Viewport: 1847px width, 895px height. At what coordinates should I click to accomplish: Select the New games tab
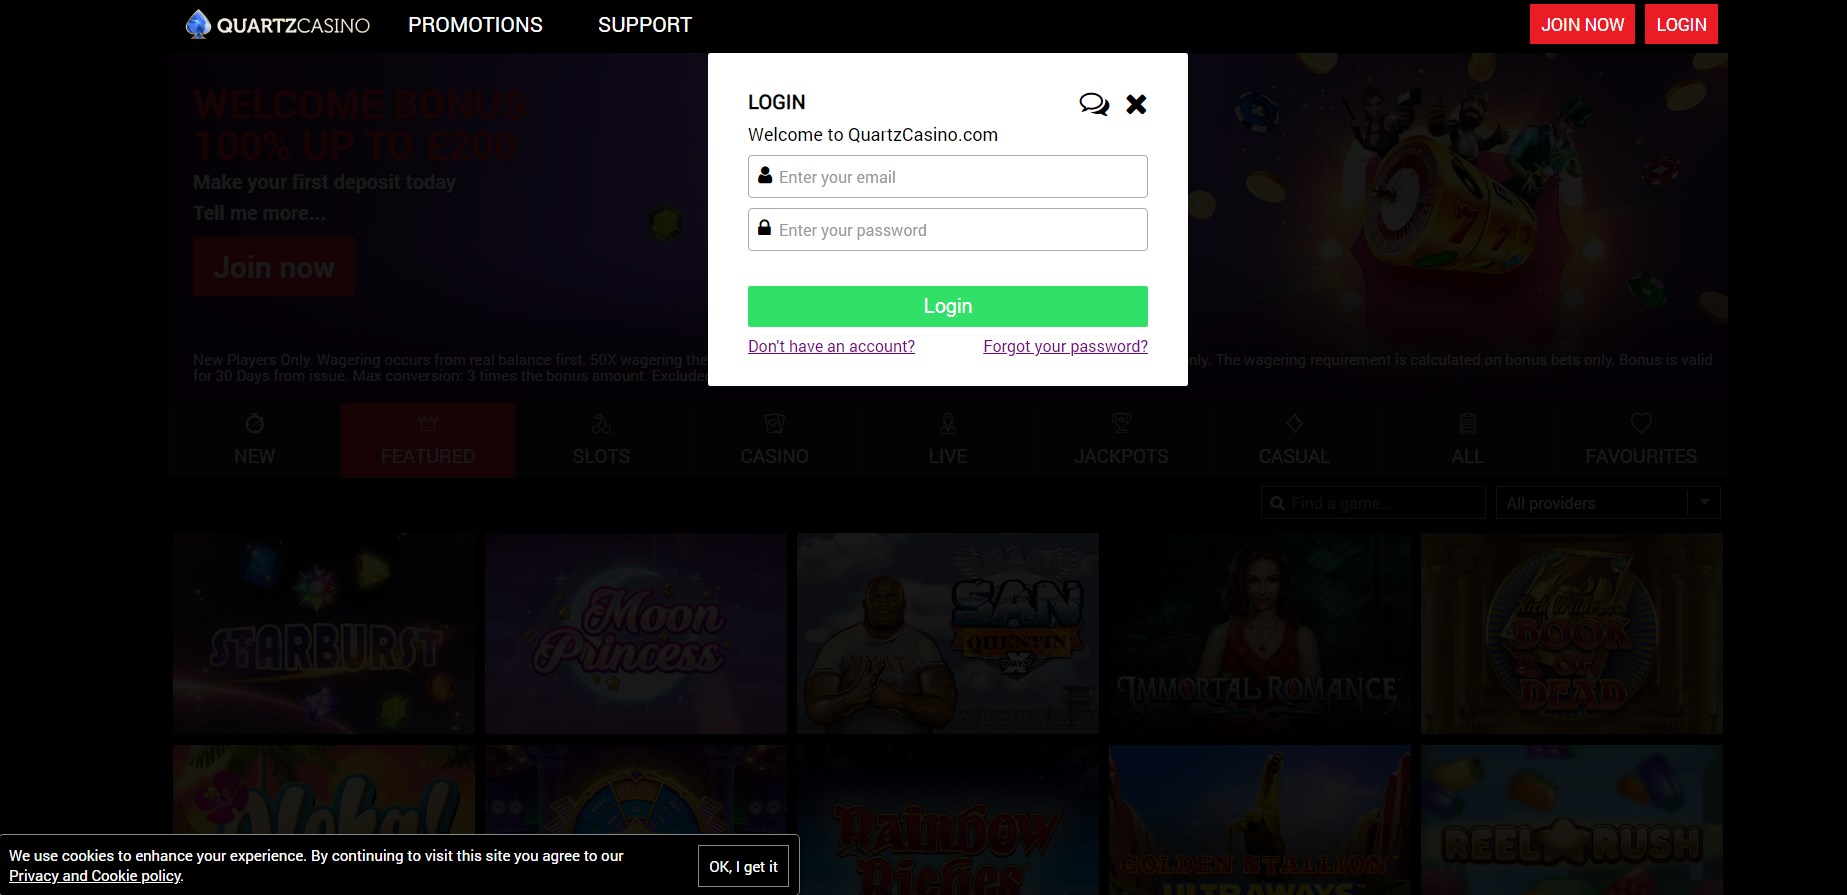(254, 441)
